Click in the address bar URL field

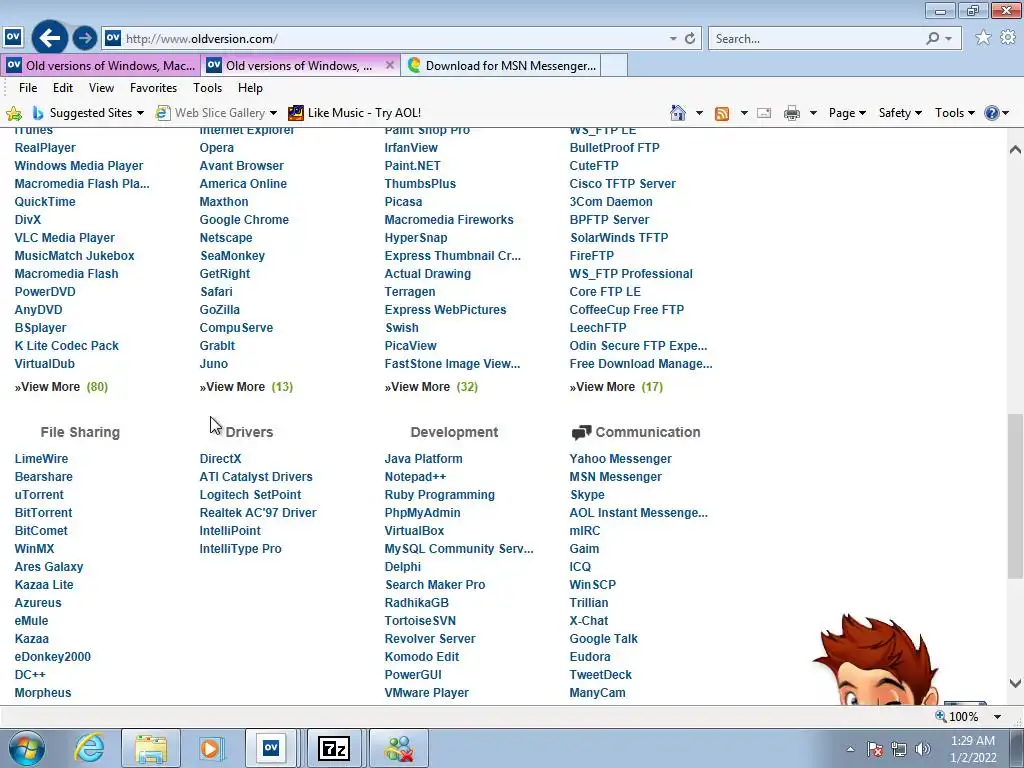[x=392, y=39]
